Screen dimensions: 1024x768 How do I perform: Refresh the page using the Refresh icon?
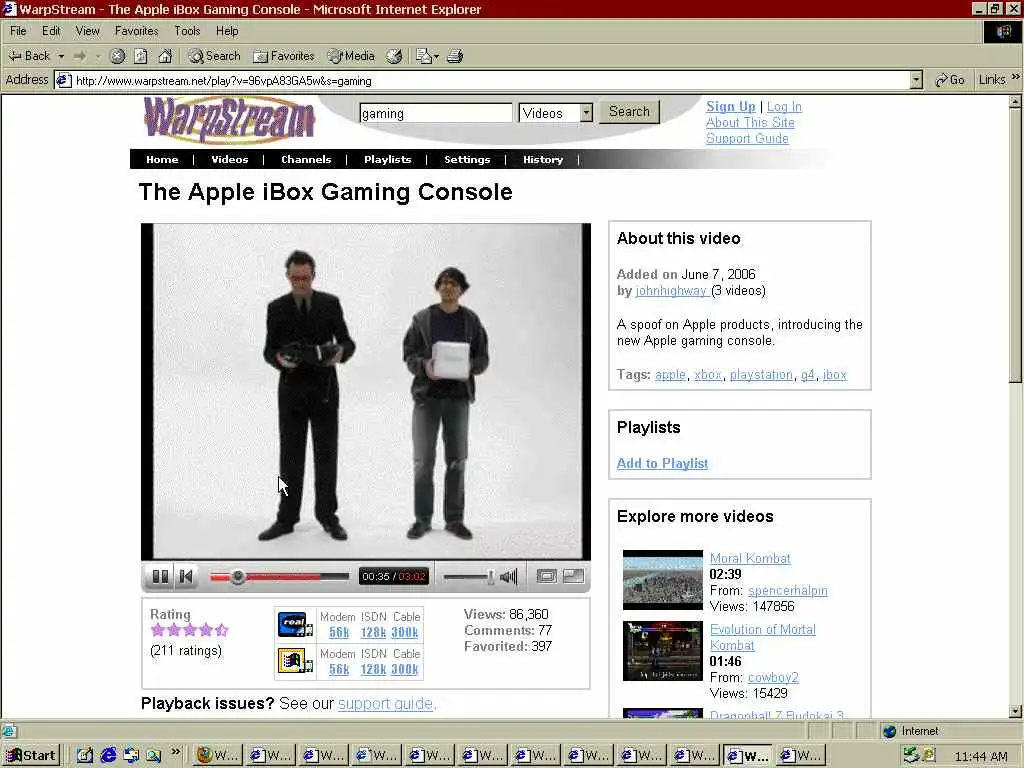click(140, 56)
